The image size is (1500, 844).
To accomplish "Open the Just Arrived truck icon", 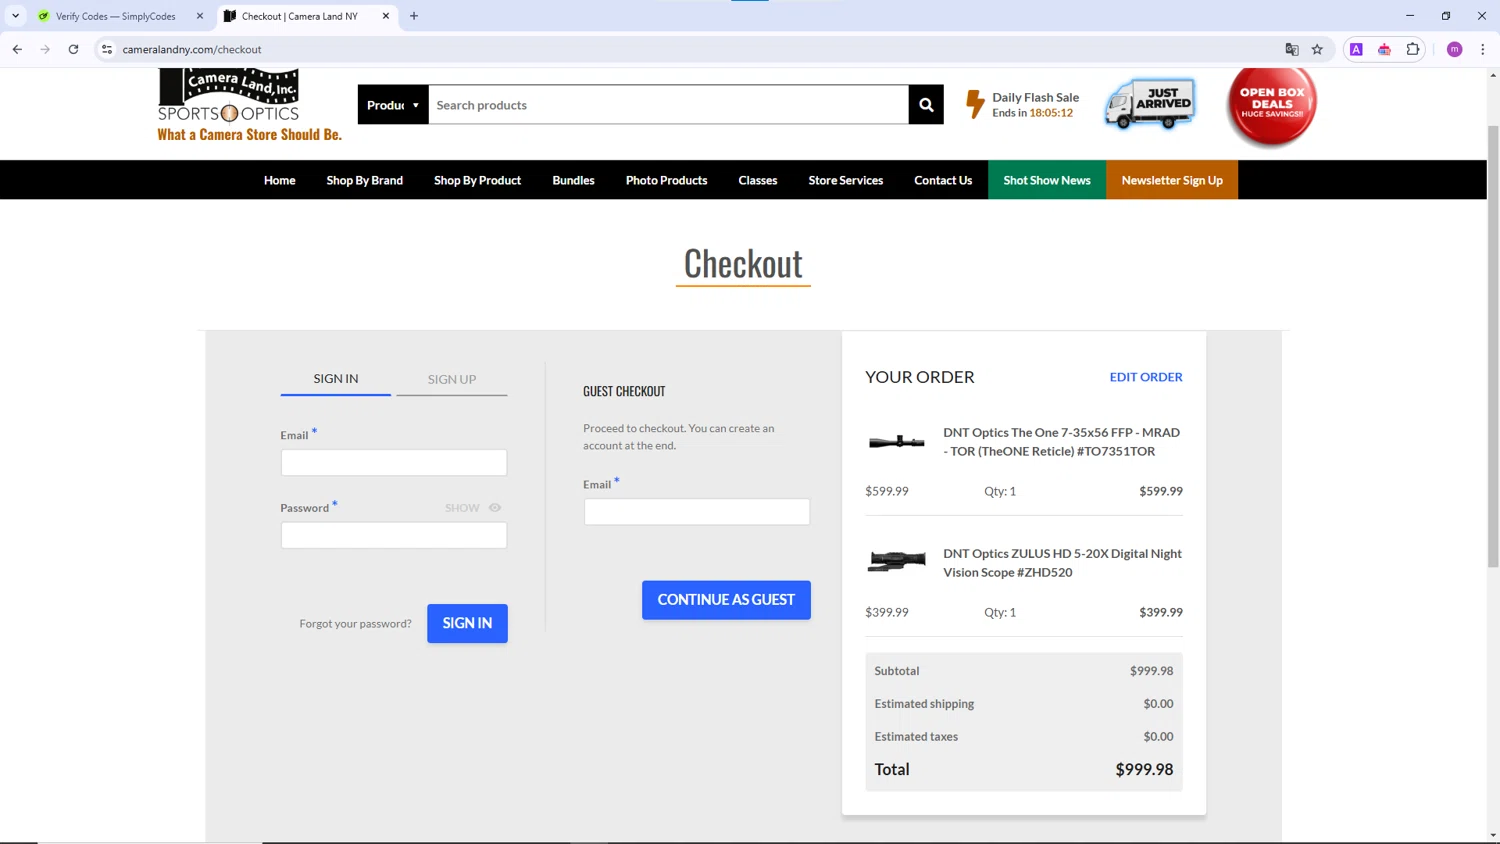I will pyautogui.click(x=1150, y=104).
